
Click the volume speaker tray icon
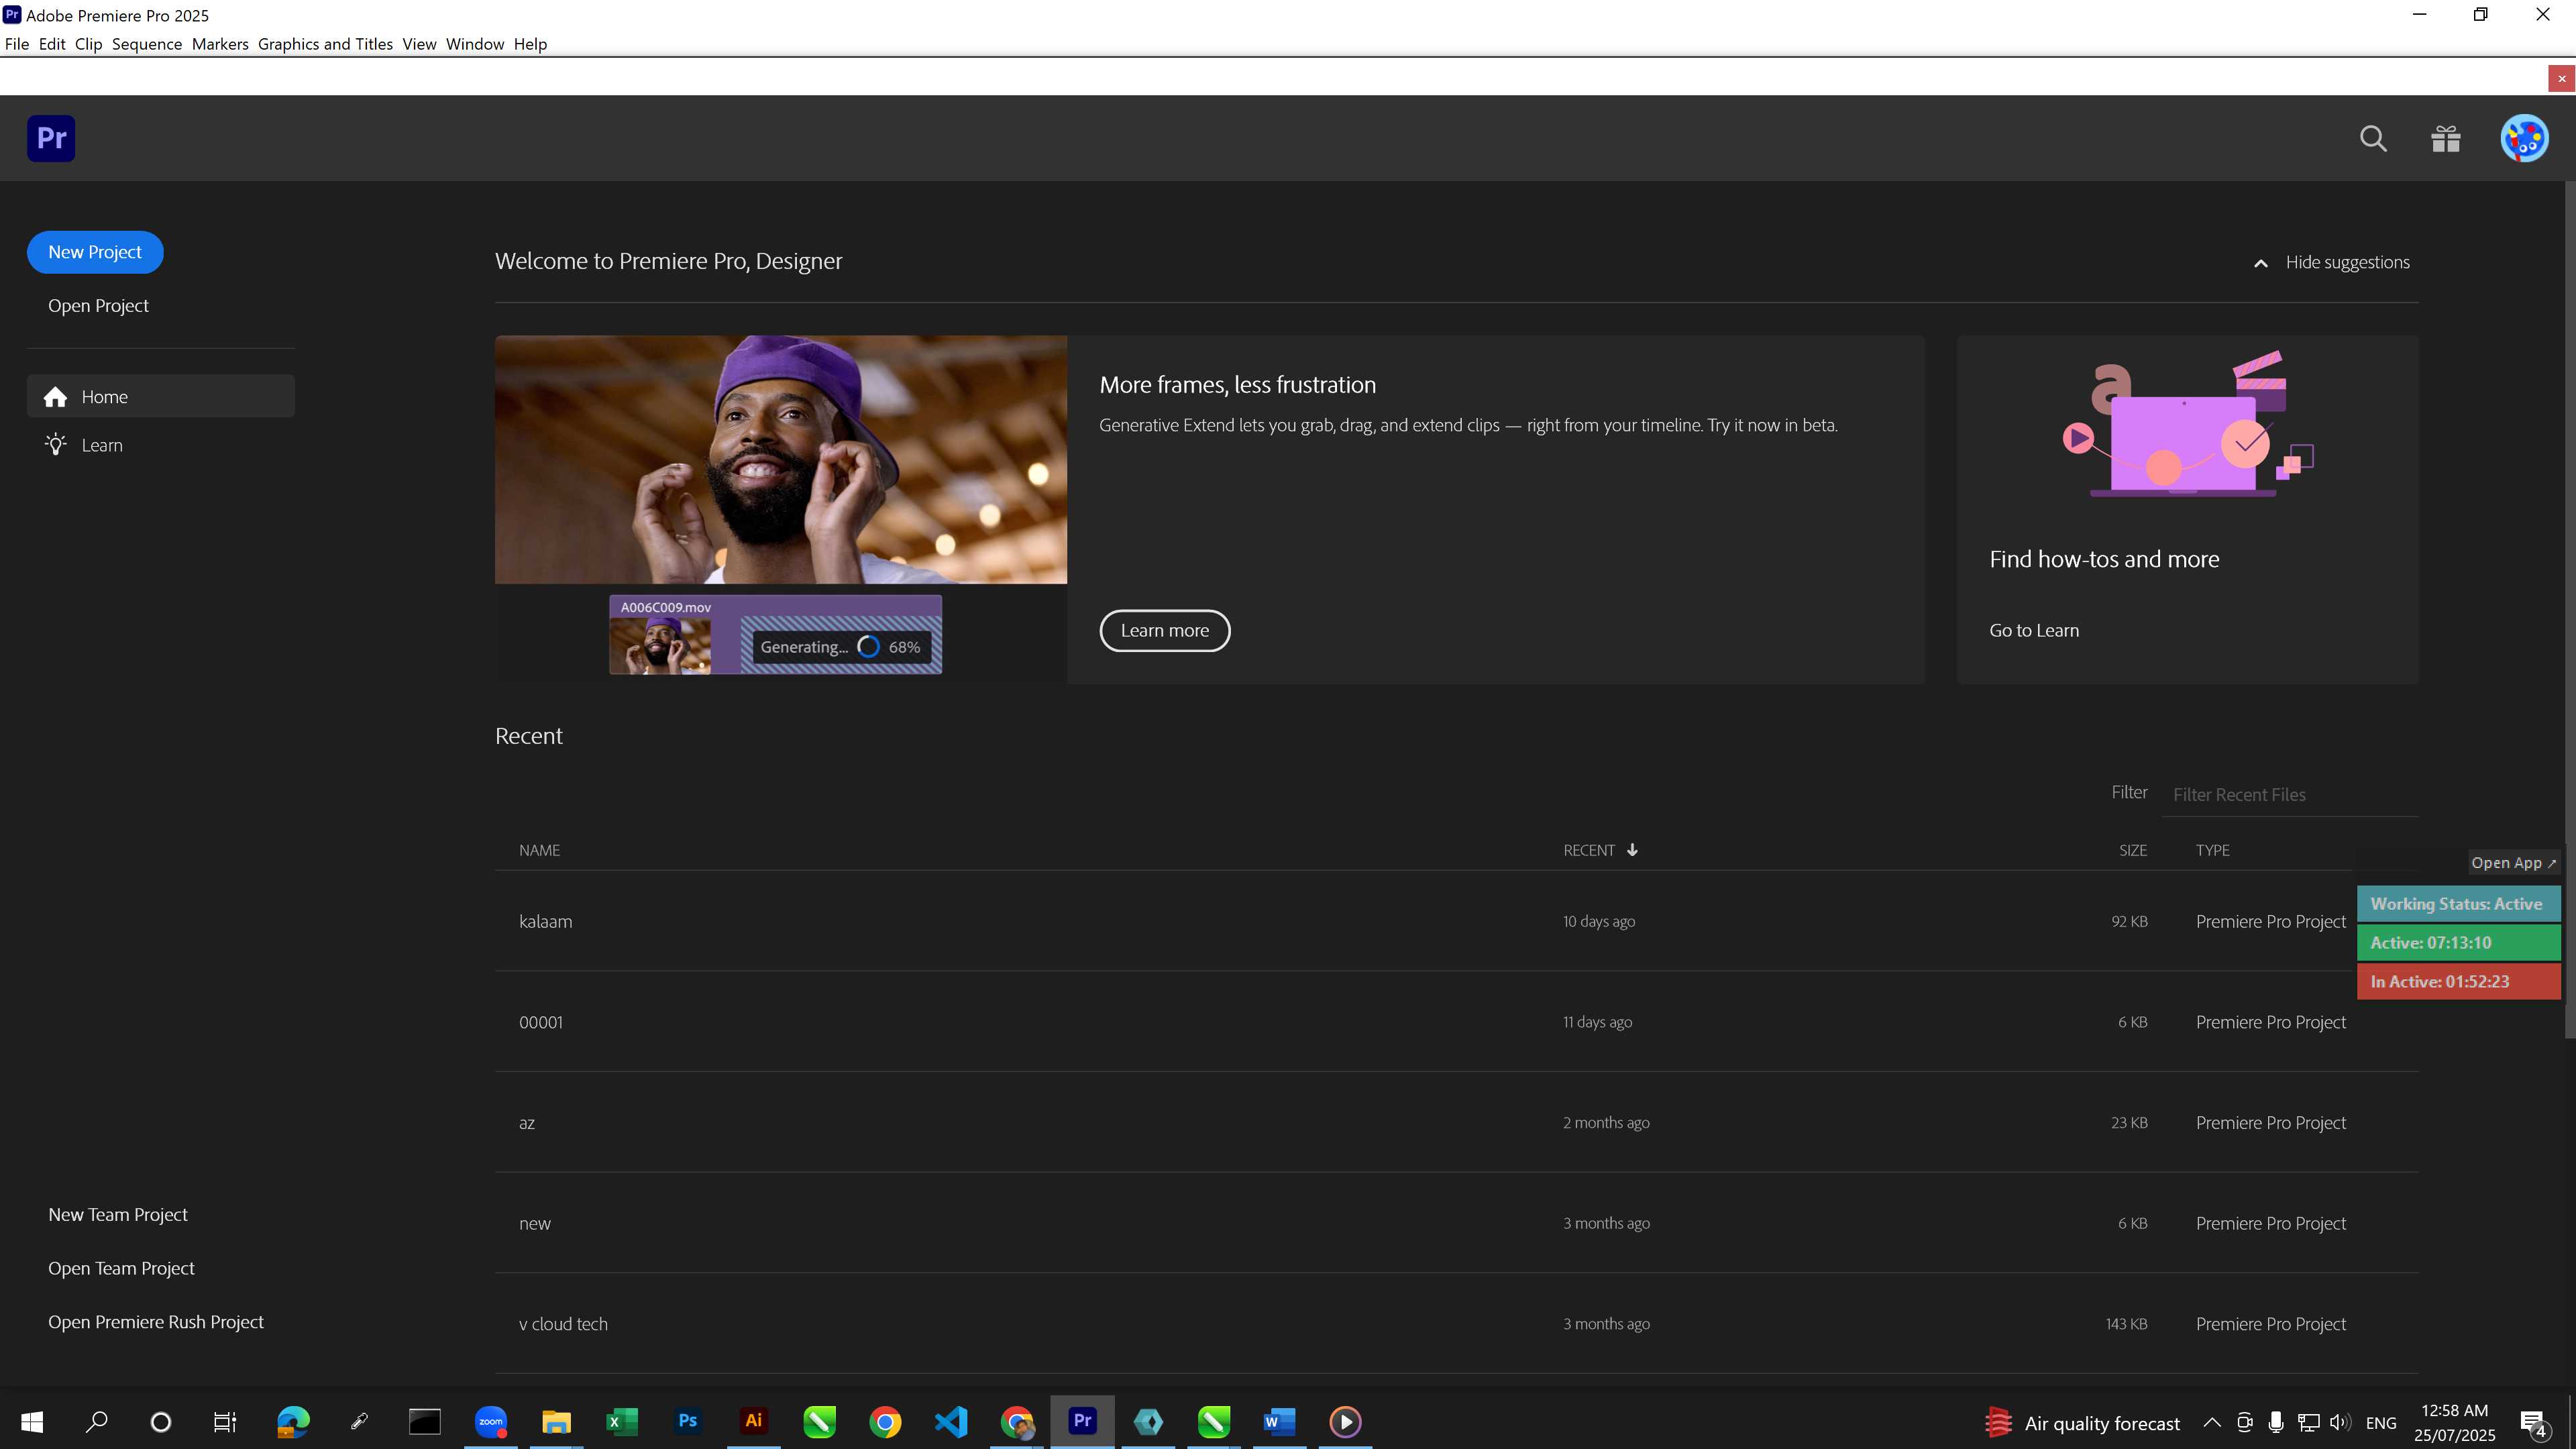[x=2340, y=1422]
